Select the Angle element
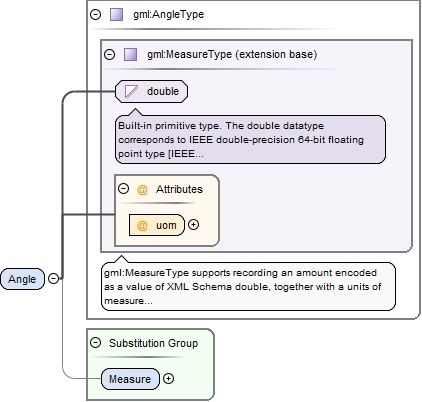 pyautogui.click(x=22, y=279)
